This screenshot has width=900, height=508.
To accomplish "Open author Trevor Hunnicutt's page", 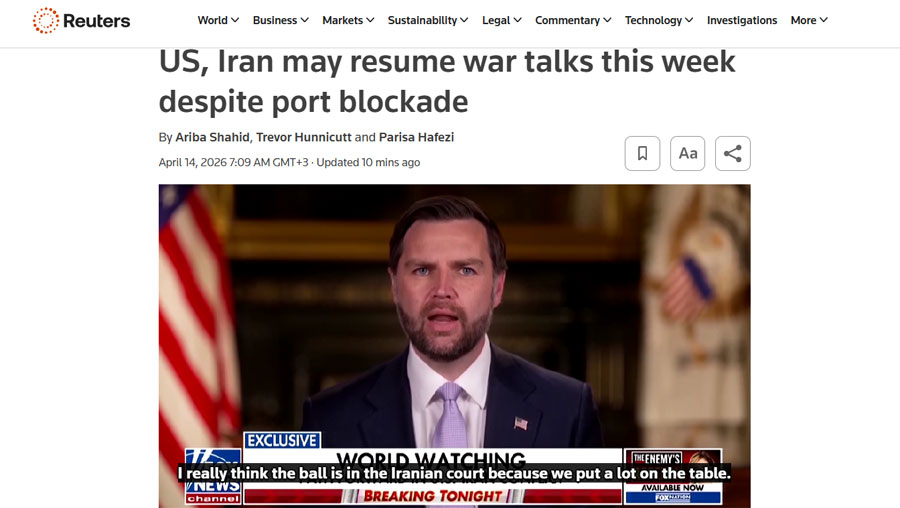I will point(304,137).
